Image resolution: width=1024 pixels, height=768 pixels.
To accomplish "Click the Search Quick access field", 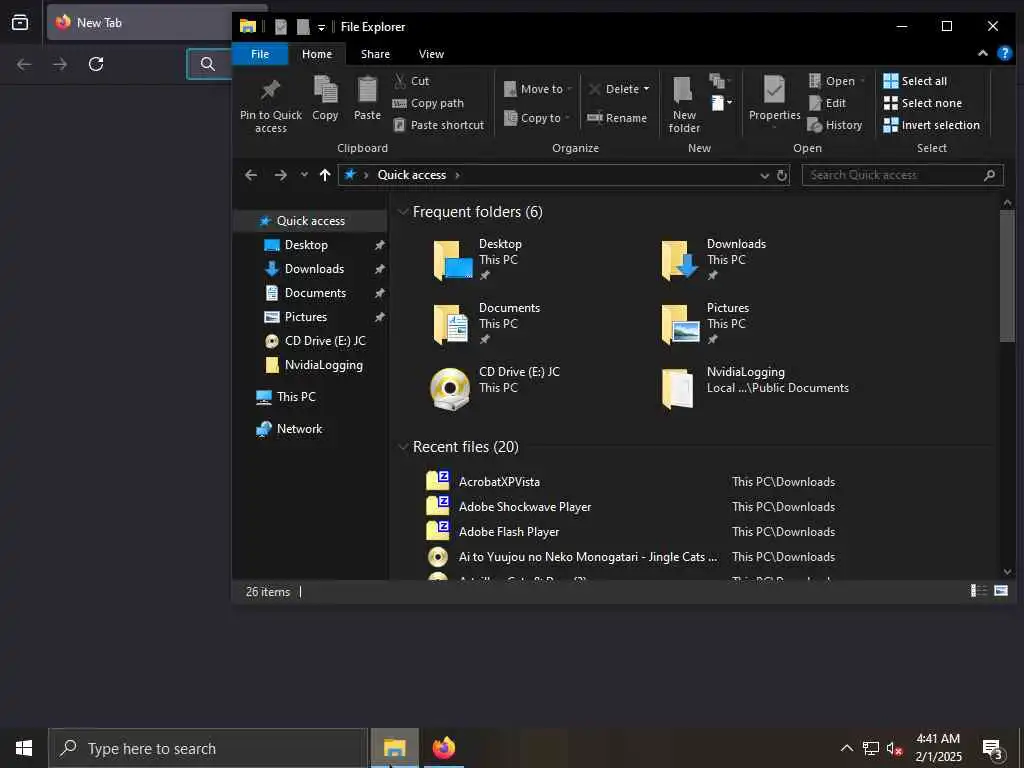I will [x=903, y=175].
